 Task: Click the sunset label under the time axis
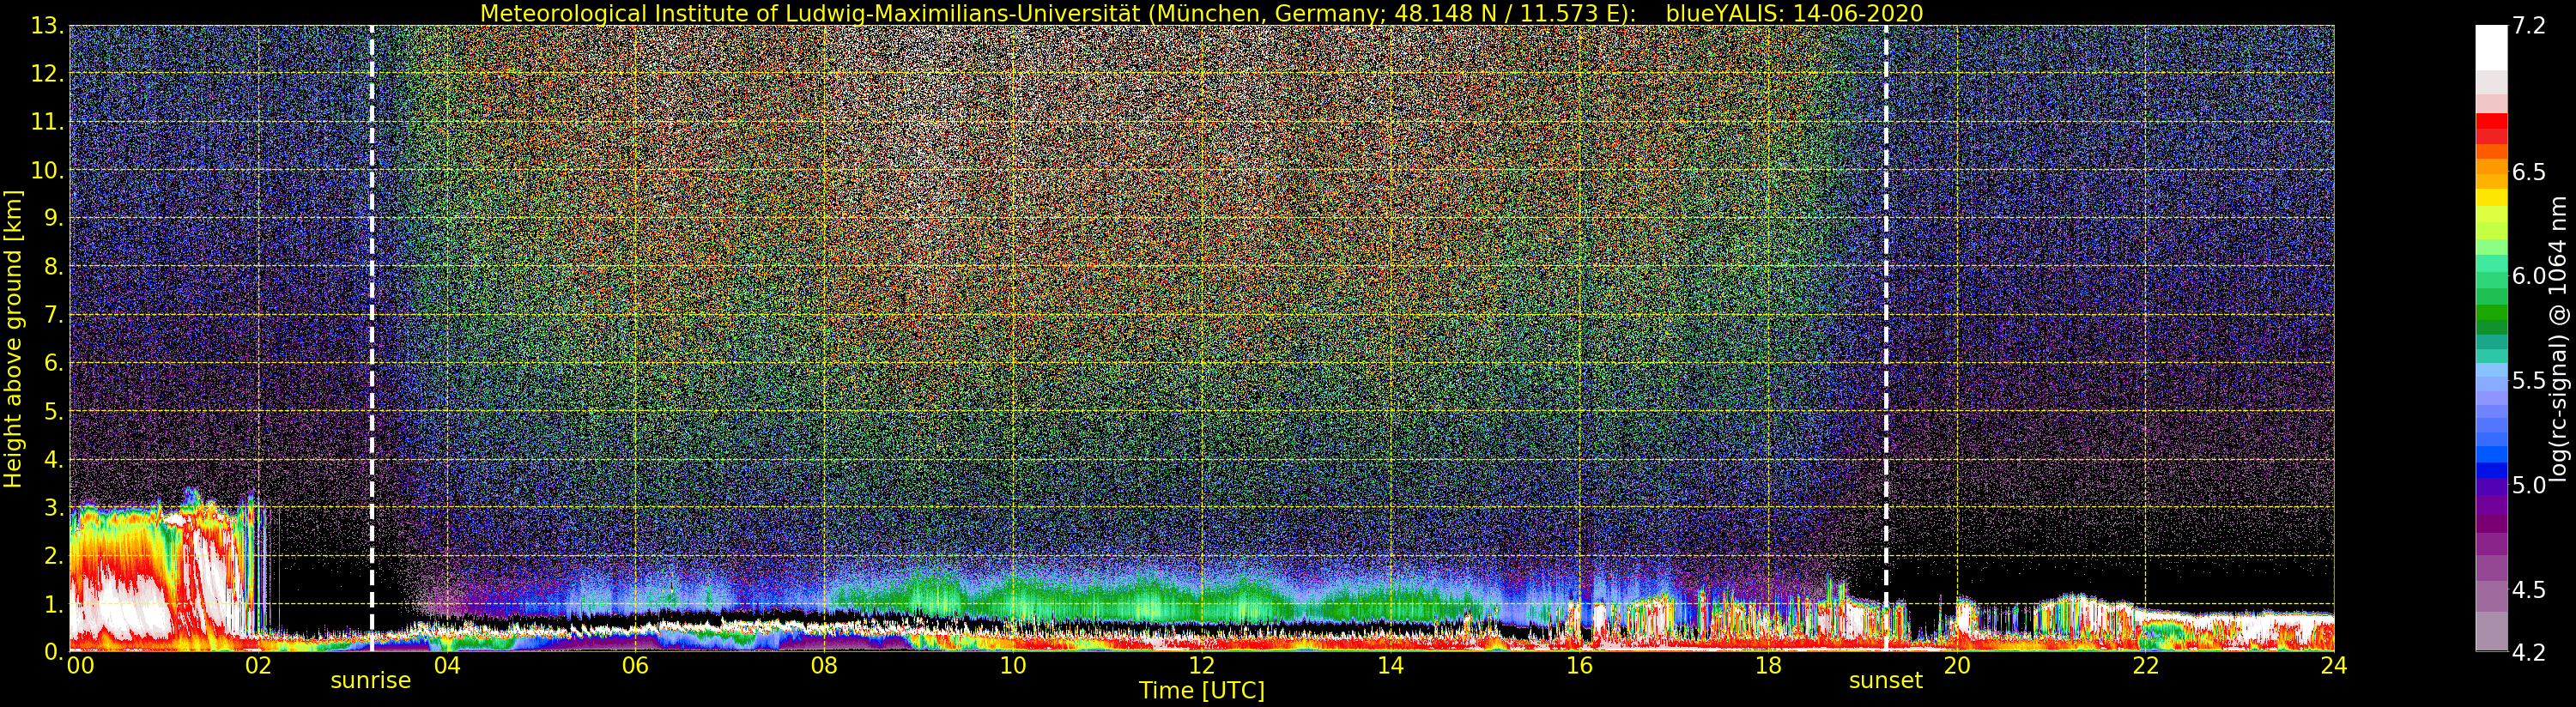coord(1885,681)
